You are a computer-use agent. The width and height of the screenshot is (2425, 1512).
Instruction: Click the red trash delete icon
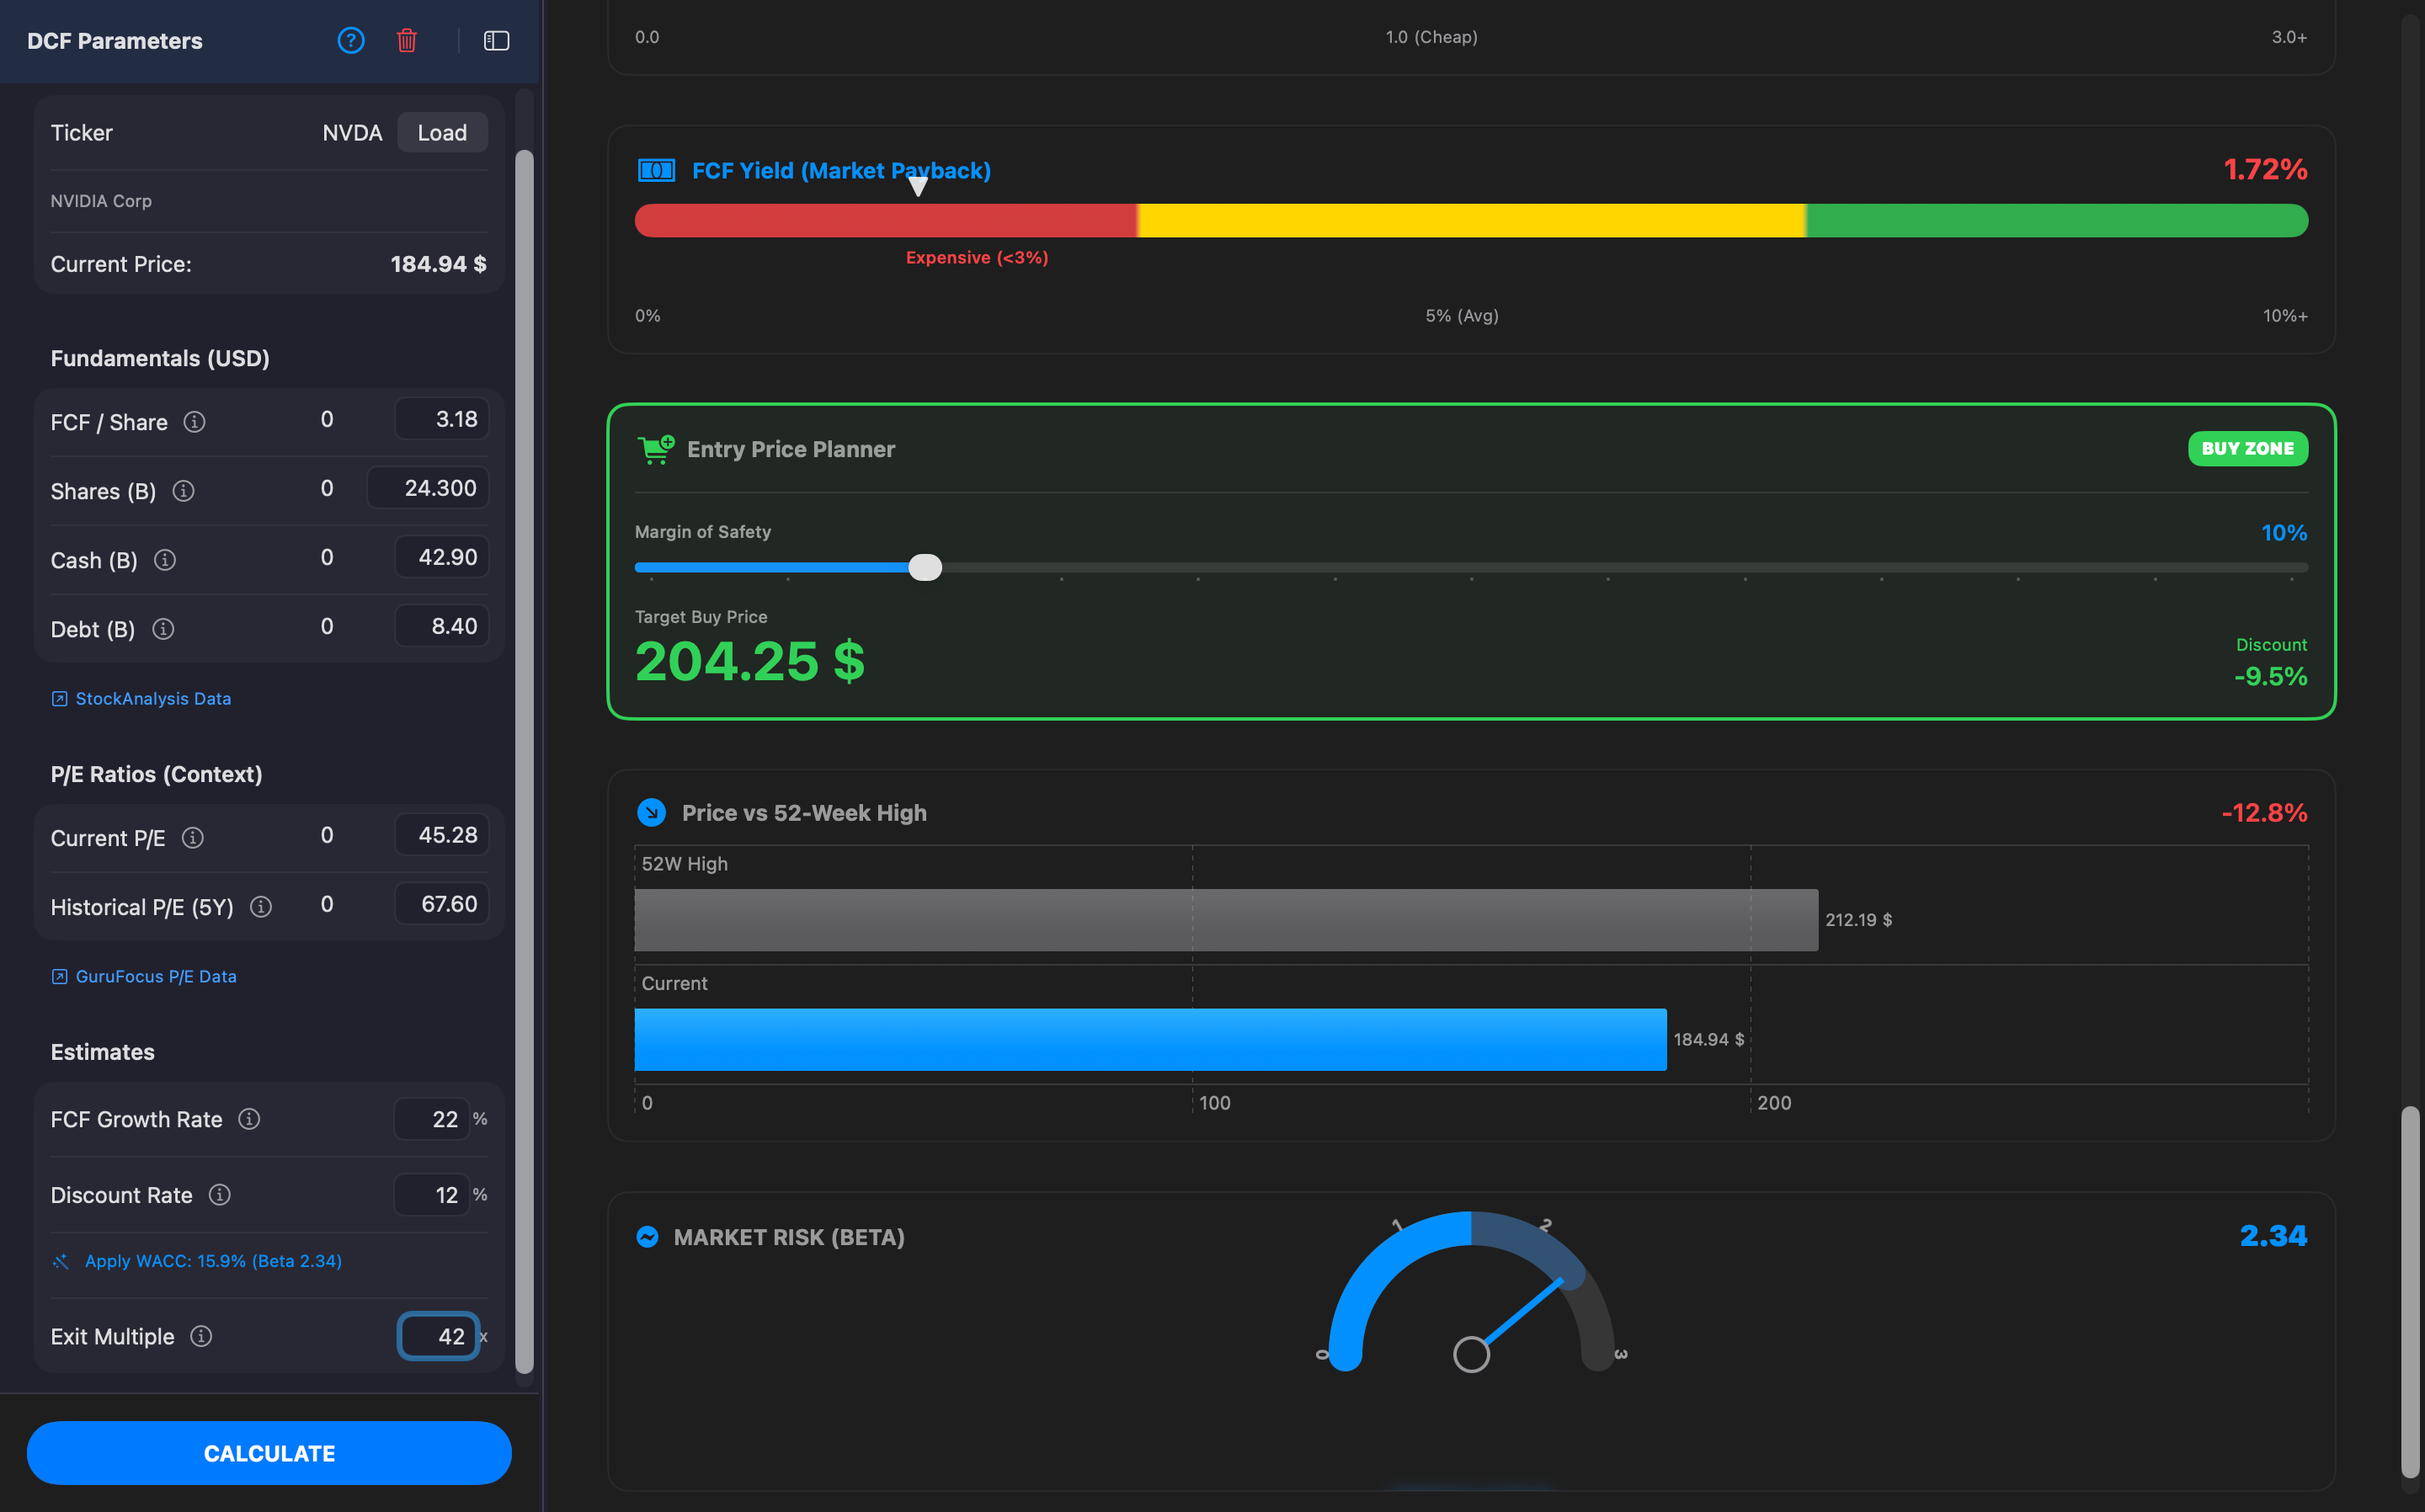(406, 41)
